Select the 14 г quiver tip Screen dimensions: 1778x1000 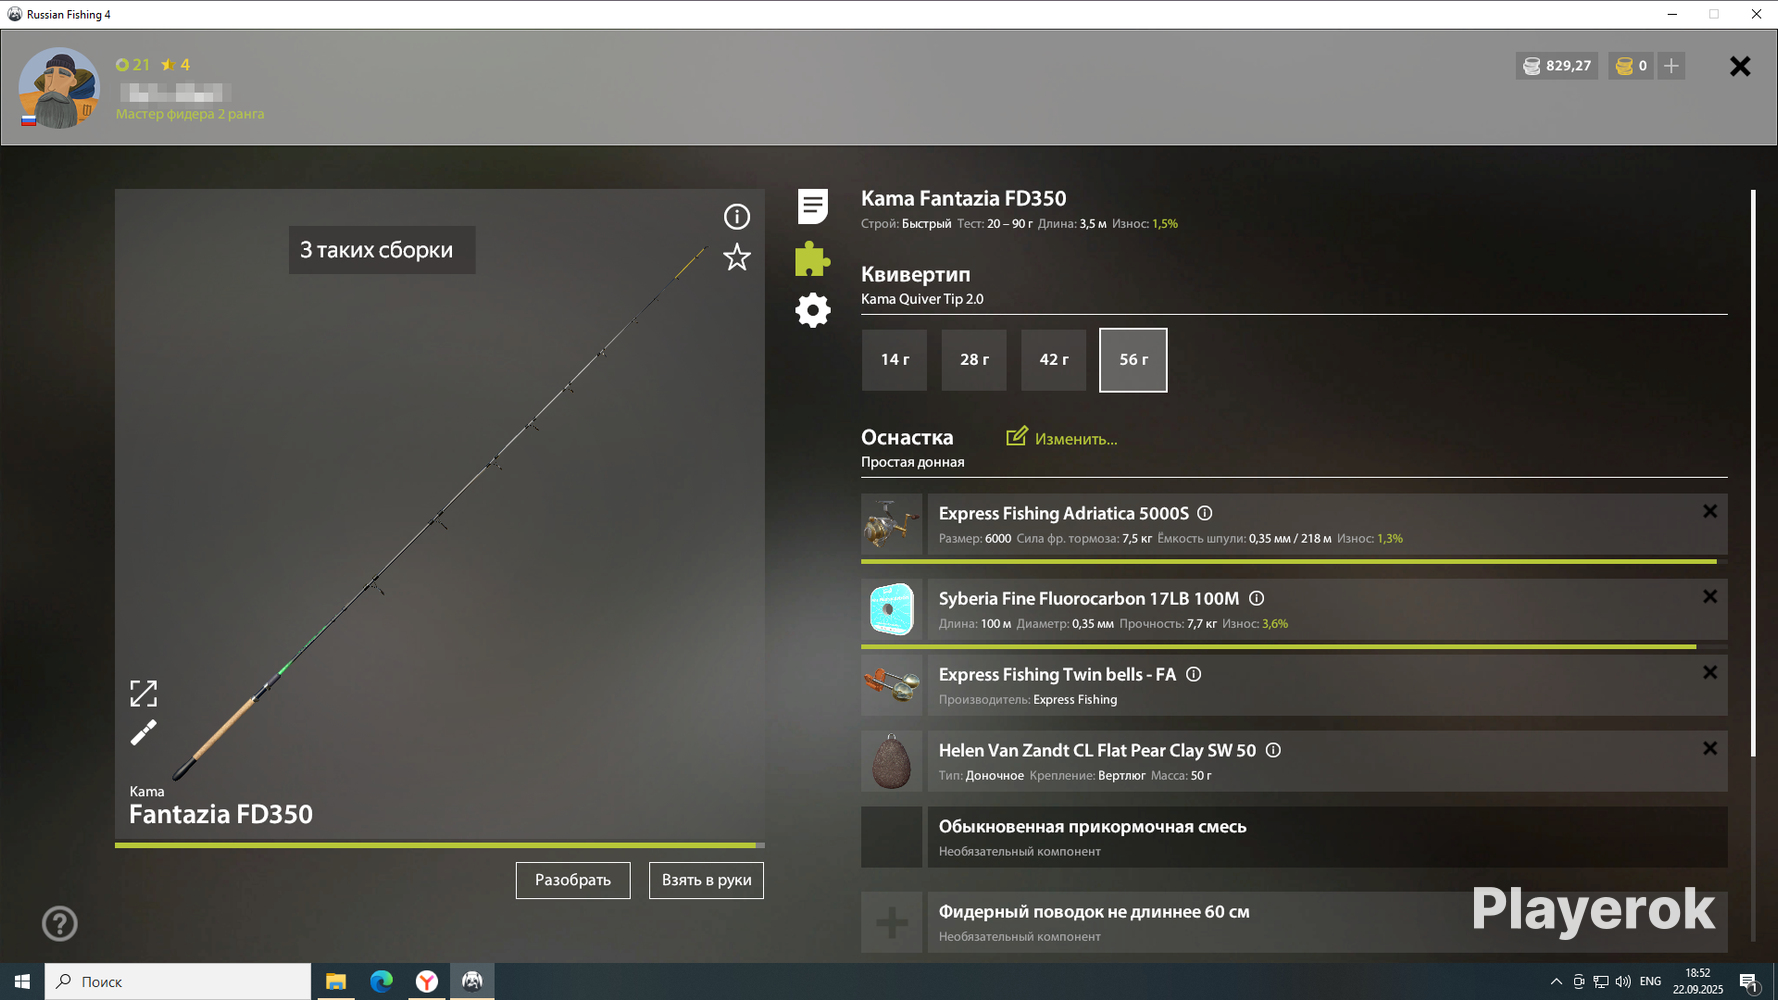pos(895,360)
